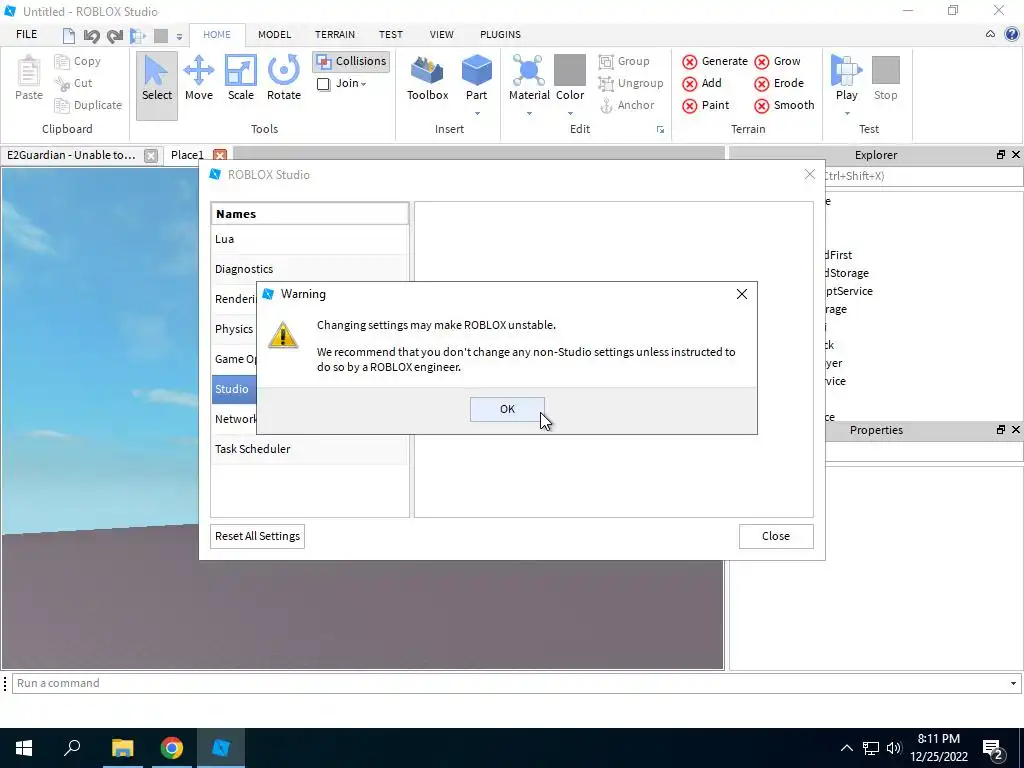Open Part dropdown arrow
Image resolution: width=1024 pixels, height=768 pixels.
[x=477, y=114]
